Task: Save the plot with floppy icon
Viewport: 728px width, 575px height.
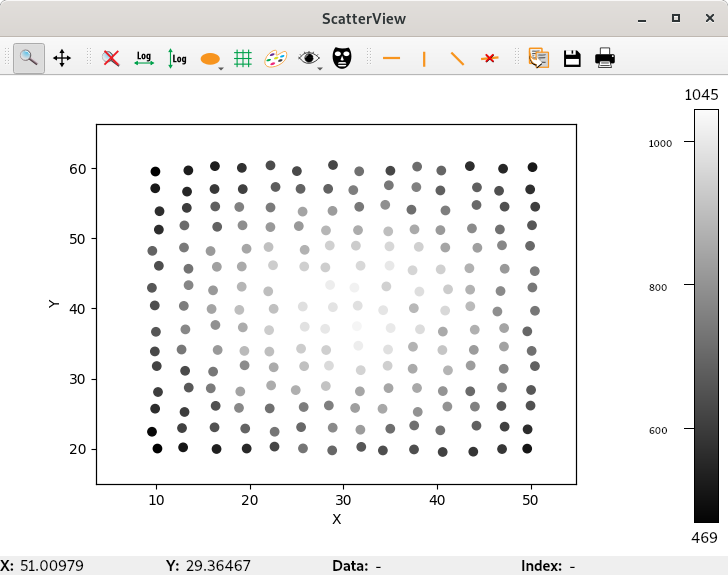Action: click(572, 58)
